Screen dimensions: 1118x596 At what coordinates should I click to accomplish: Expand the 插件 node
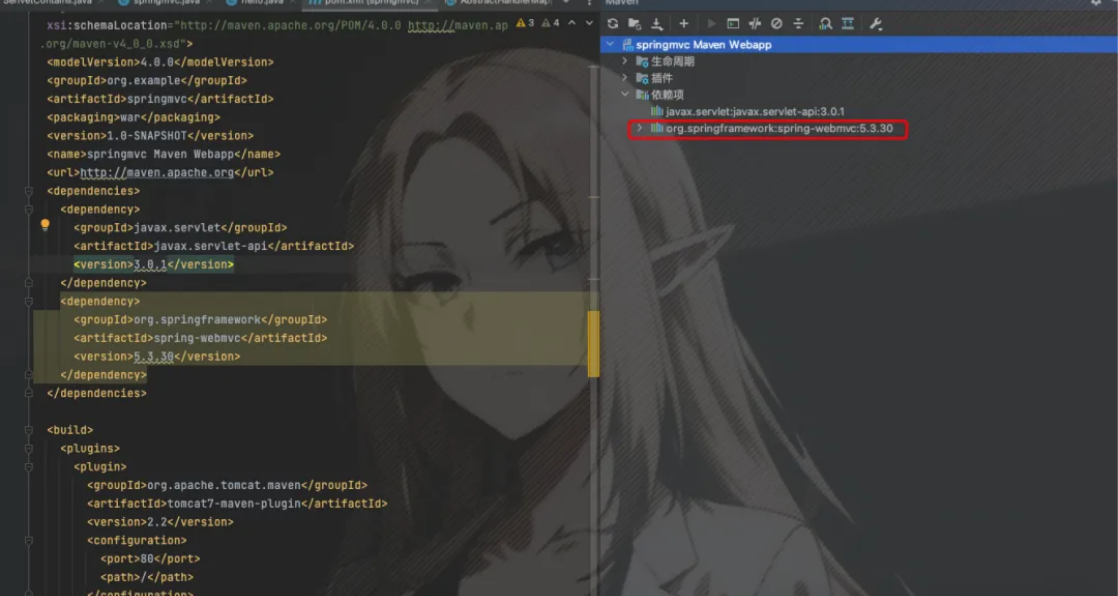click(x=625, y=78)
